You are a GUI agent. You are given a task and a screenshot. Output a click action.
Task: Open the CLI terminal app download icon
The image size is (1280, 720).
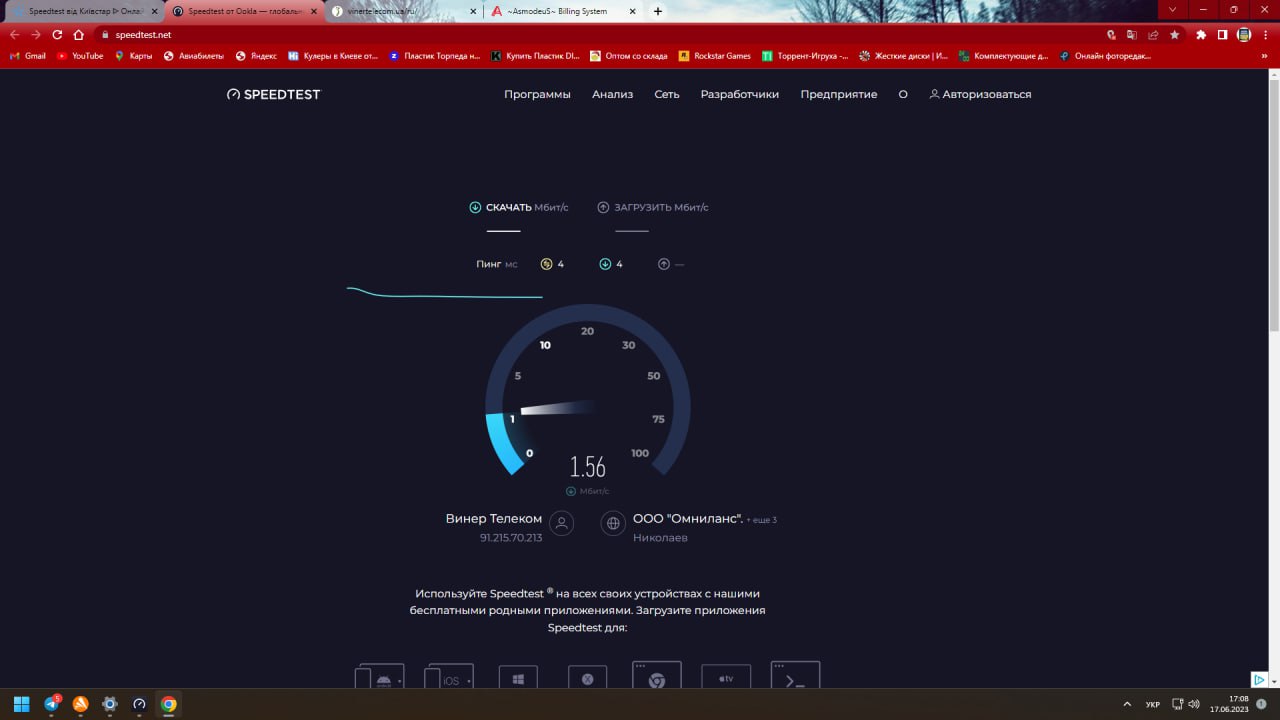click(x=795, y=675)
